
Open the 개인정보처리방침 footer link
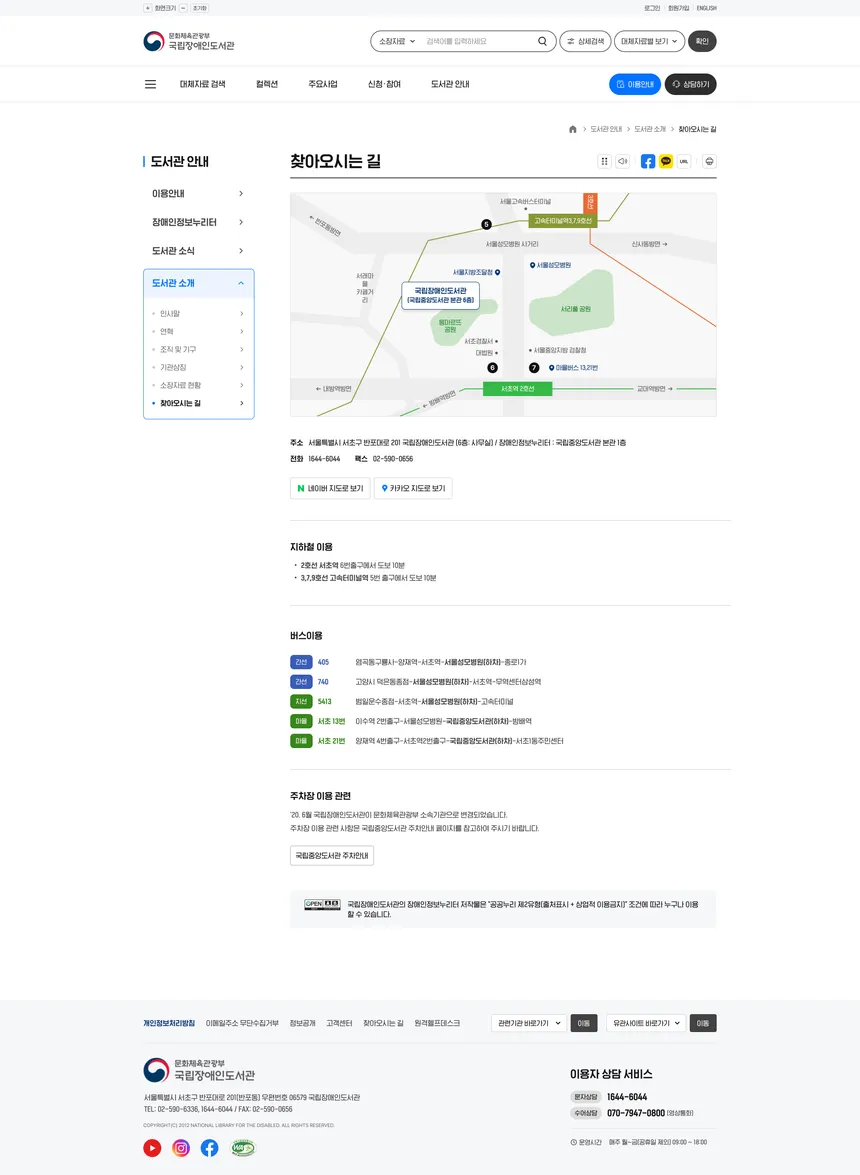169,1023
